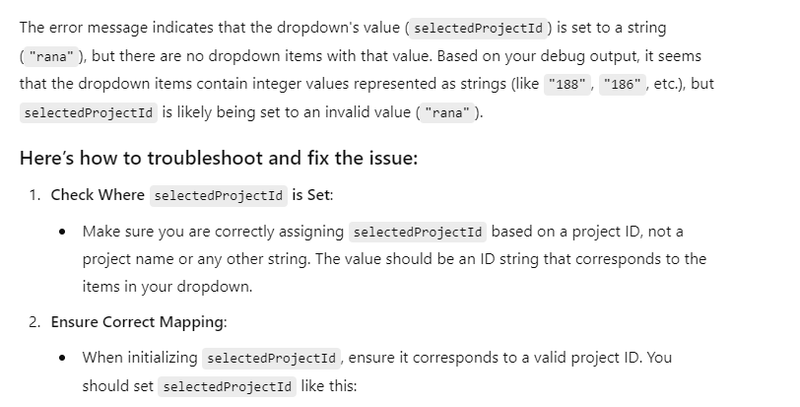Select selectedProjectId code before "is likely being set"
This screenshot has height=407, width=800.
[88, 112]
